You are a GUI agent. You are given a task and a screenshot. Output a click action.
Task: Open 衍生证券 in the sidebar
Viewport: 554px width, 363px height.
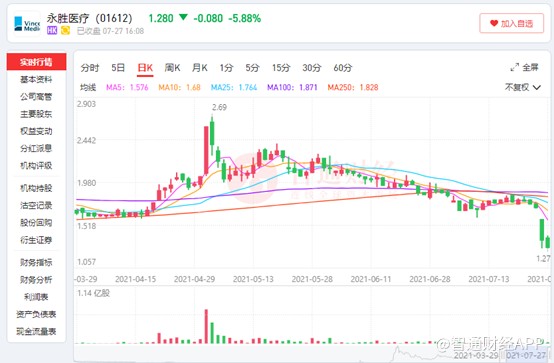pos(36,240)
